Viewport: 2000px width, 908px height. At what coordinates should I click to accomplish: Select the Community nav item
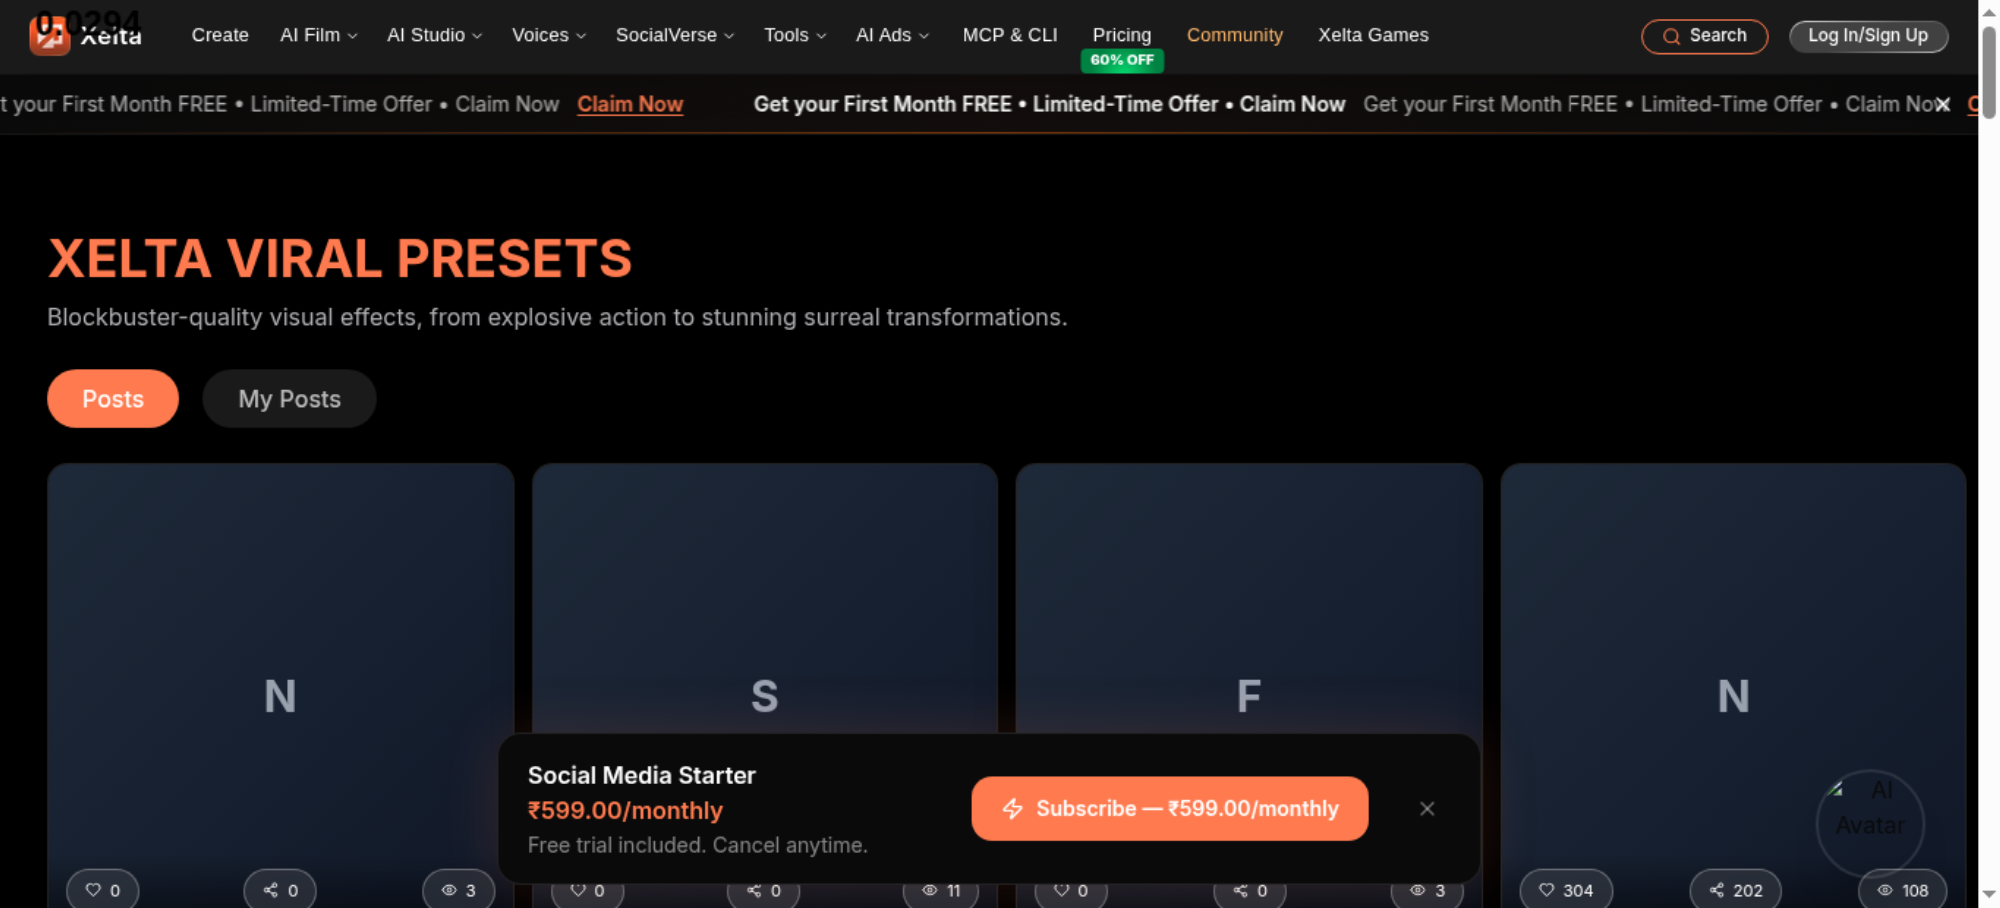pos(1235,35)
